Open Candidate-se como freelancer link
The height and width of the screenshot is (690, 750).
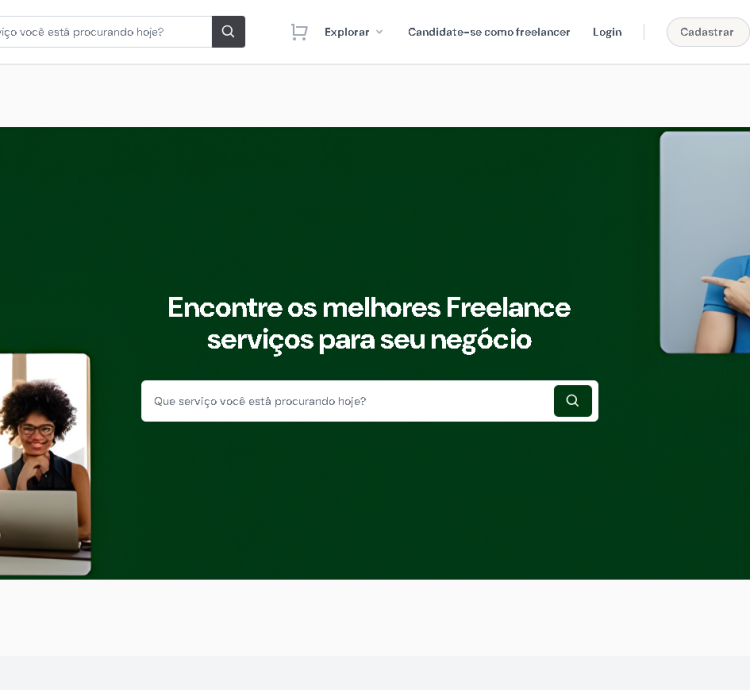point(489,32)
